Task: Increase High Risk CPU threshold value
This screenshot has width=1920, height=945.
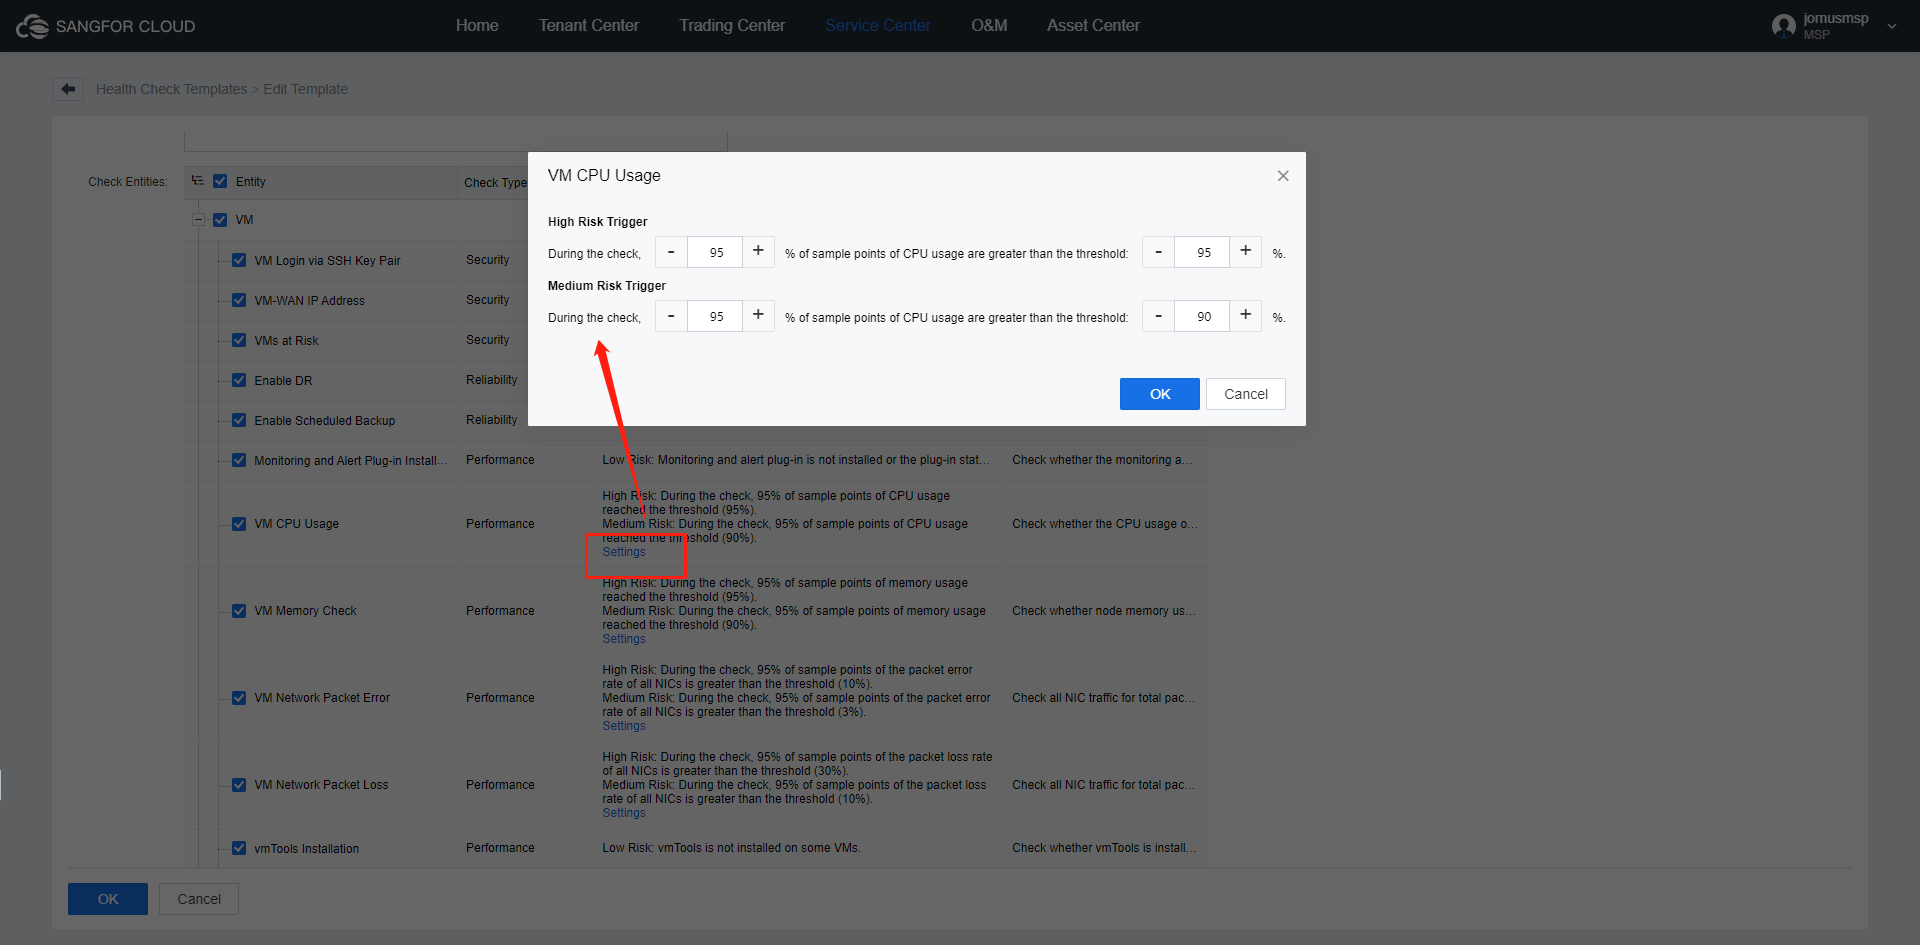Action: (x=1245, y=252)
